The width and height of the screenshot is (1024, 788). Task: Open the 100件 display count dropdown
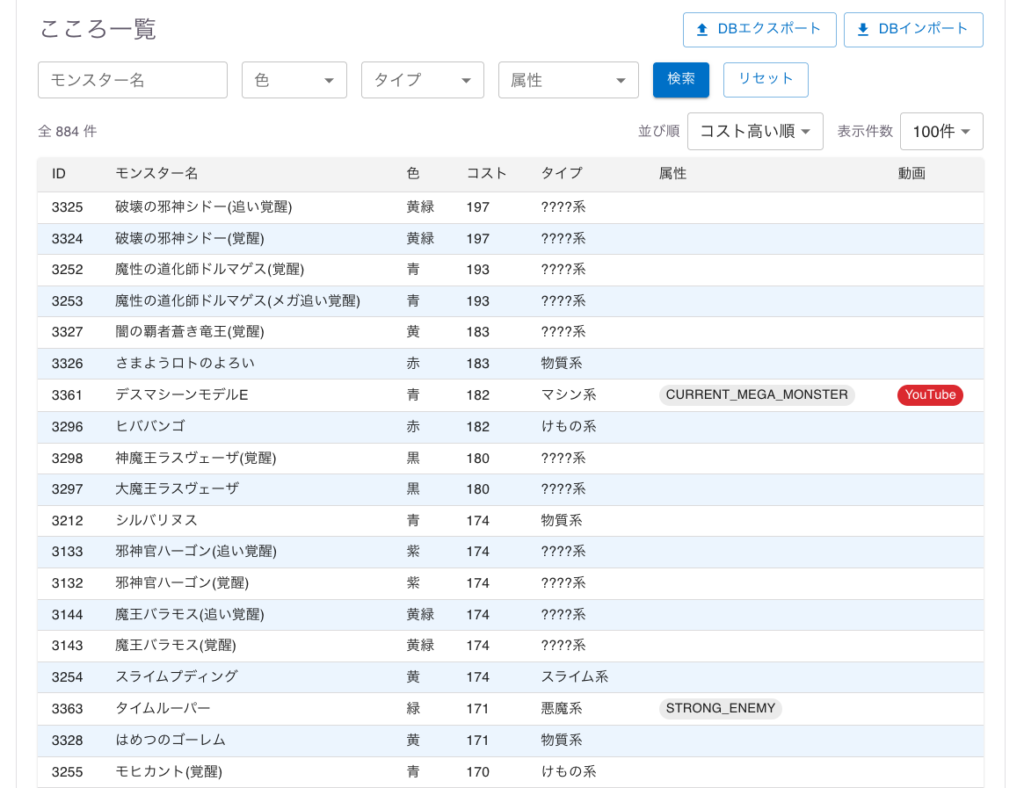pos(941,131)
